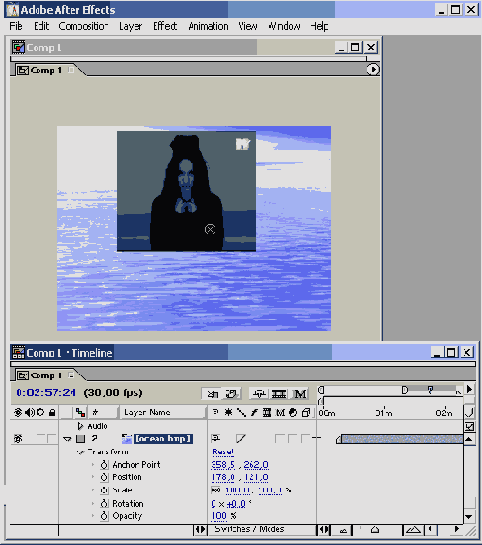
Task: Click the Switches / Modes button
Action: 249,529
